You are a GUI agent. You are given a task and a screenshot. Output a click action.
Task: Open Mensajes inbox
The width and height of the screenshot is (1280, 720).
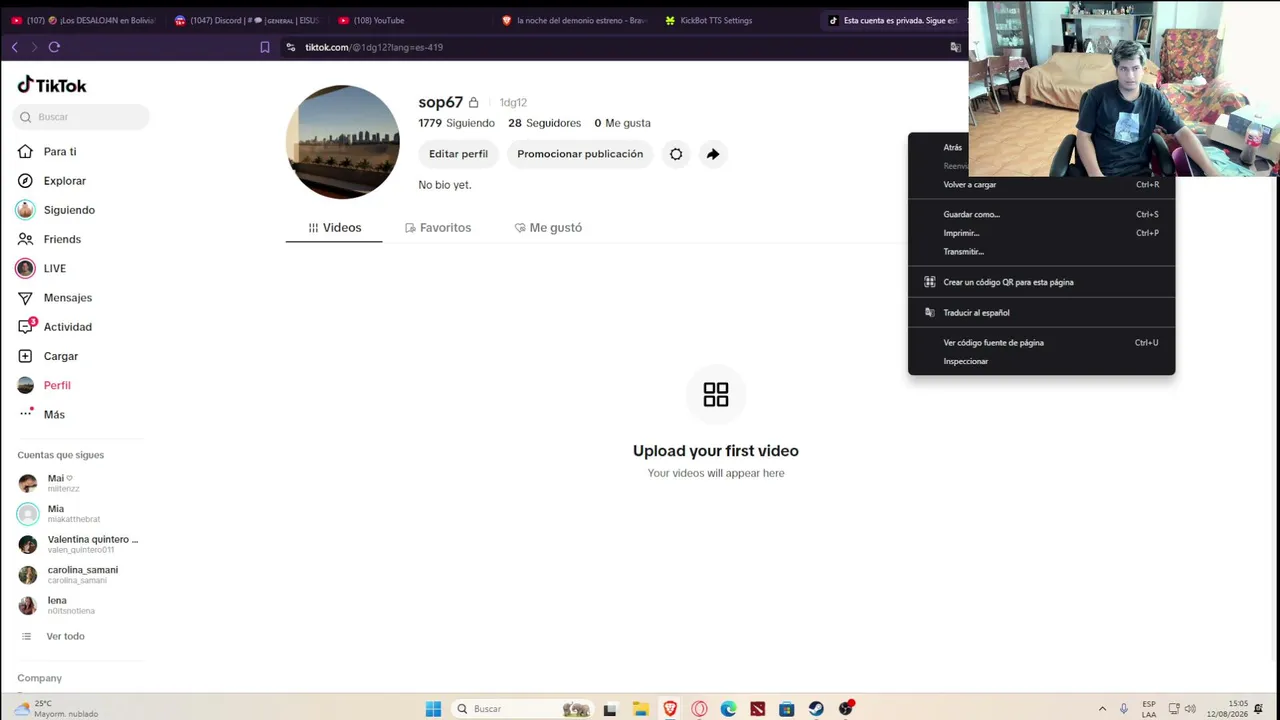tap(67, 298)
